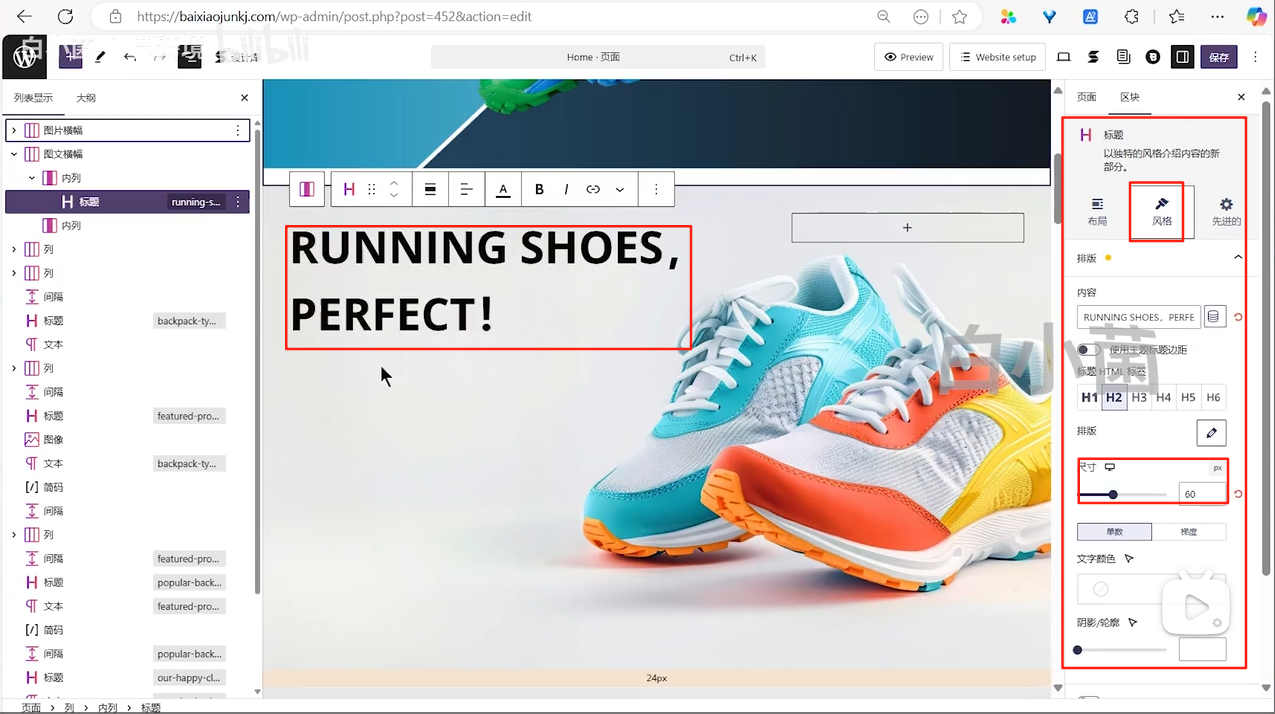Image resolution: width=1275 pixels, height=714 pixels.
Task: Collapse the selected 内列 tree item containing the heading
Action: (x=32, y=178)
